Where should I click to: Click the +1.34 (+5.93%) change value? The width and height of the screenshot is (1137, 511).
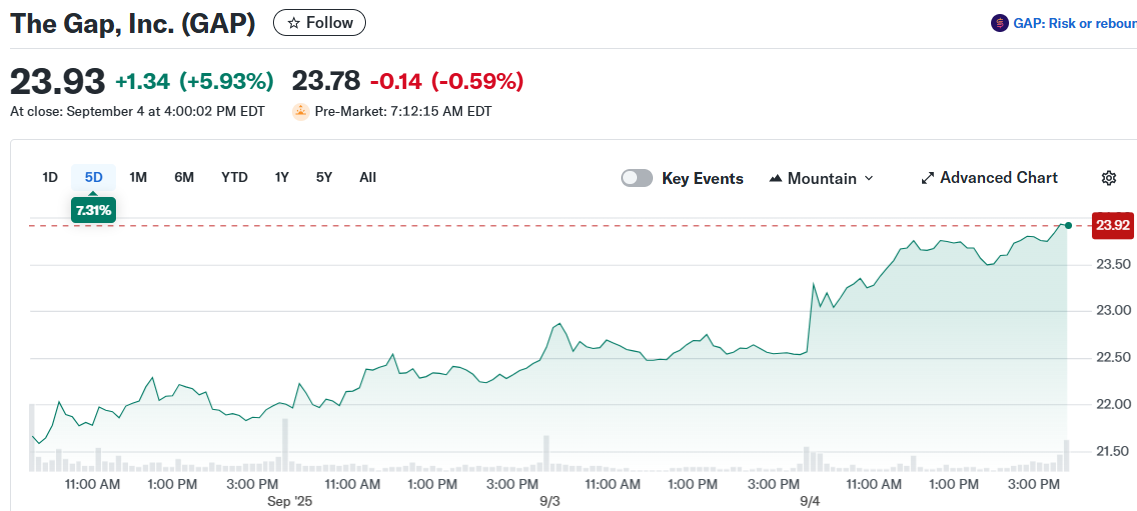pyautogui.click(x=194, y=82)
